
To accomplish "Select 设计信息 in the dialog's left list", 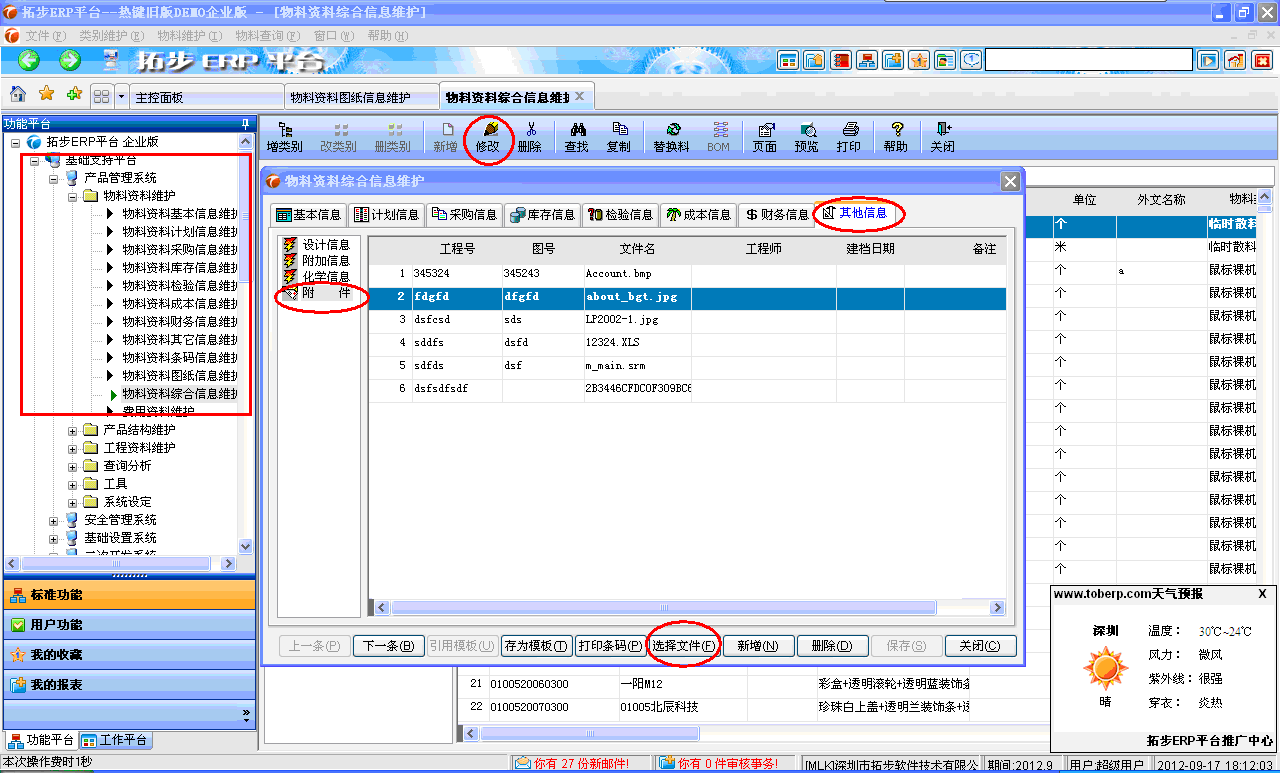I will [326, 245].
